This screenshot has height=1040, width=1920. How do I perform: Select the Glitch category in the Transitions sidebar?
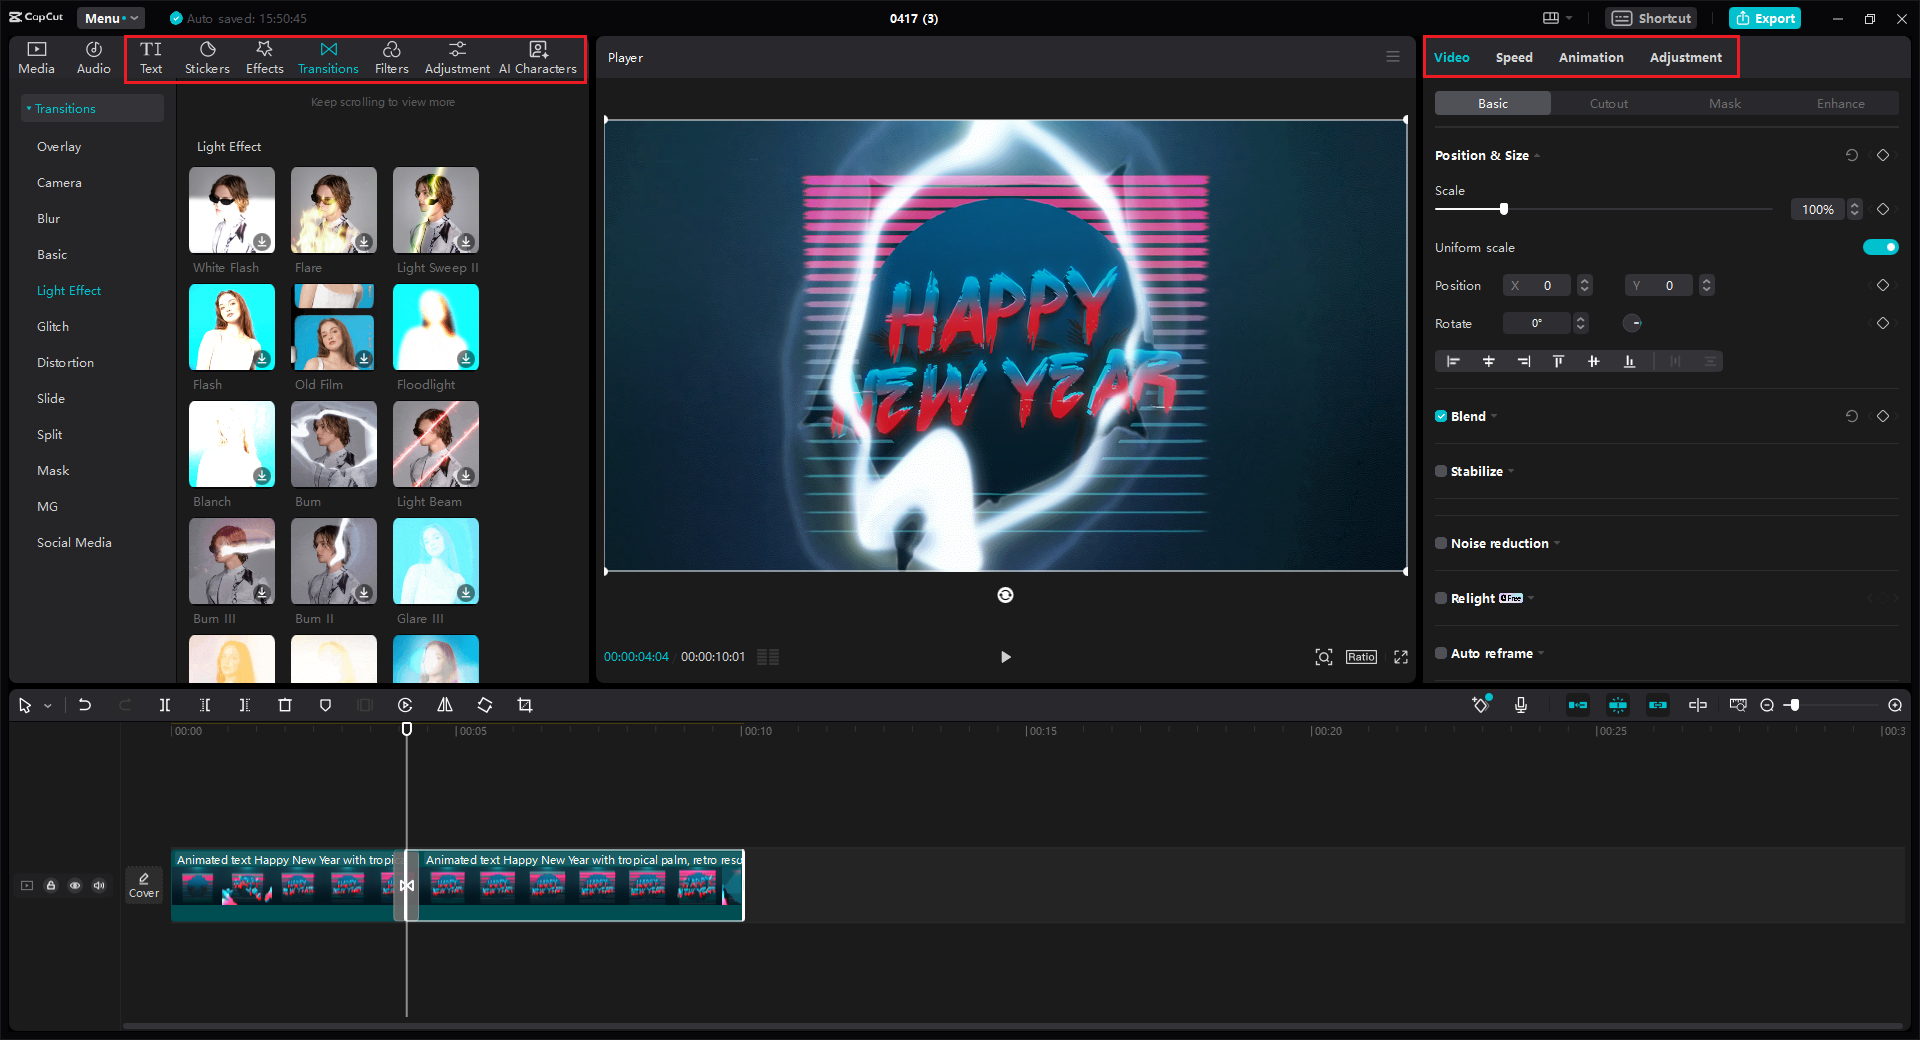click(55, 326)
